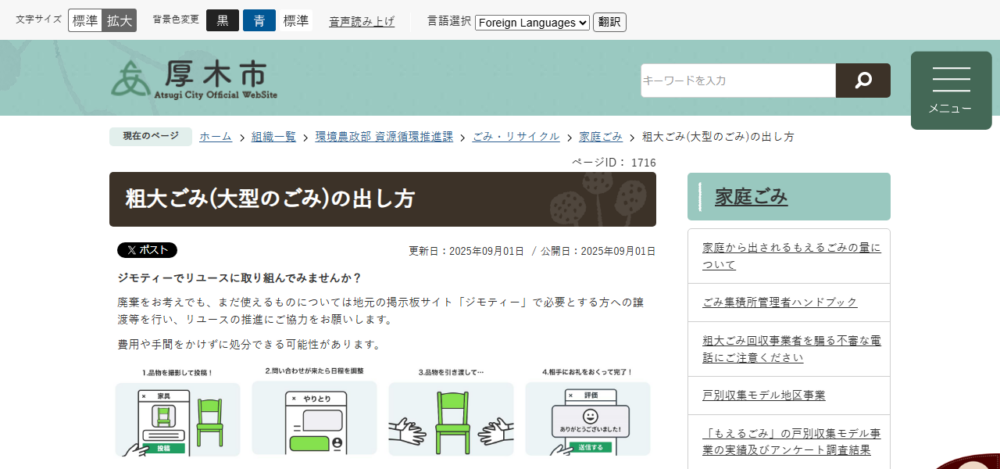1000x469 pixels.
Task: Reset background color to 標準
Action: point(296,20)
